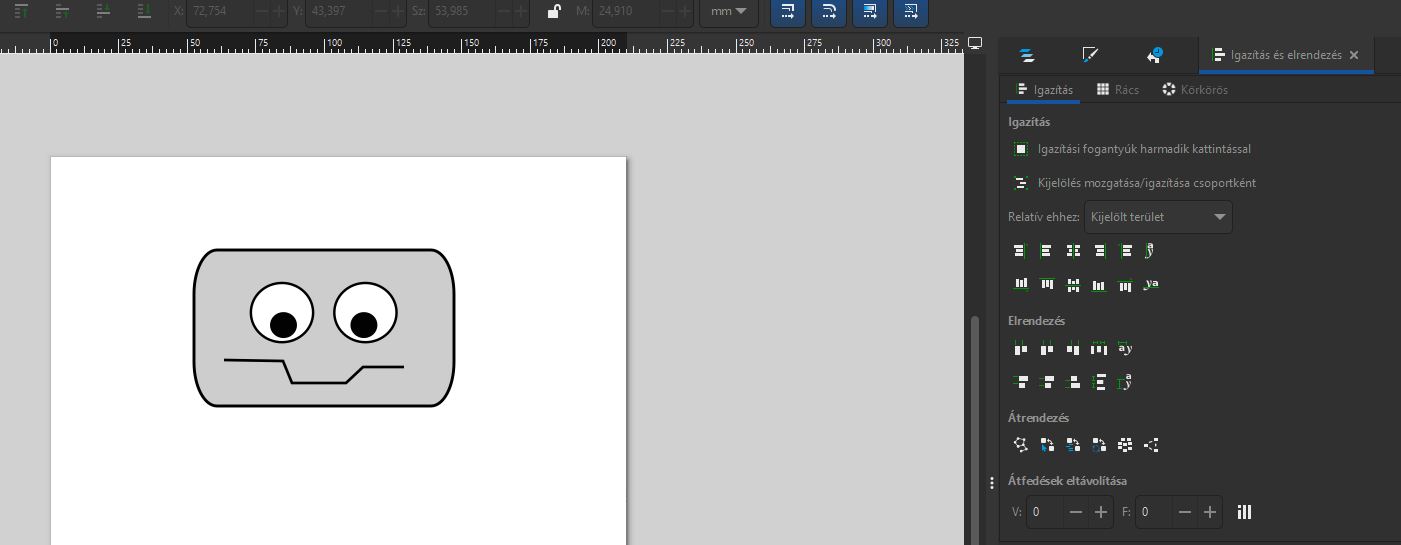The image size is (1401, 545).
Task: Switch to the Körkörös tab
Action: tap(1195, 90)
